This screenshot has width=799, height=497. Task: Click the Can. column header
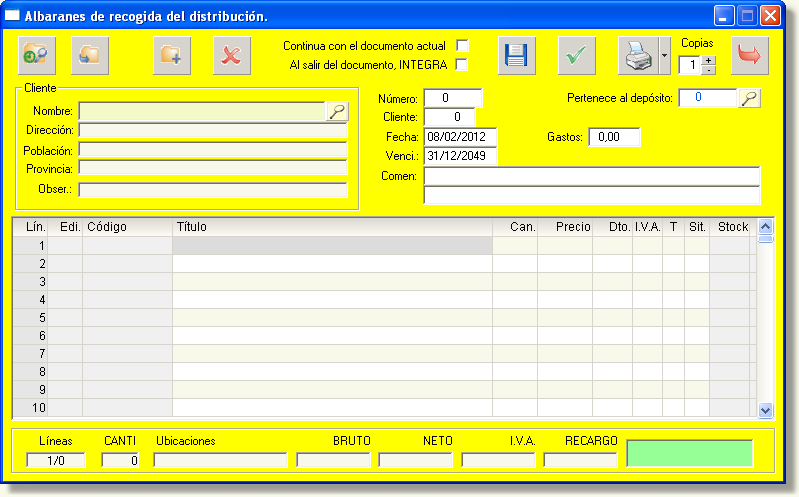click(x=515, y=227)
